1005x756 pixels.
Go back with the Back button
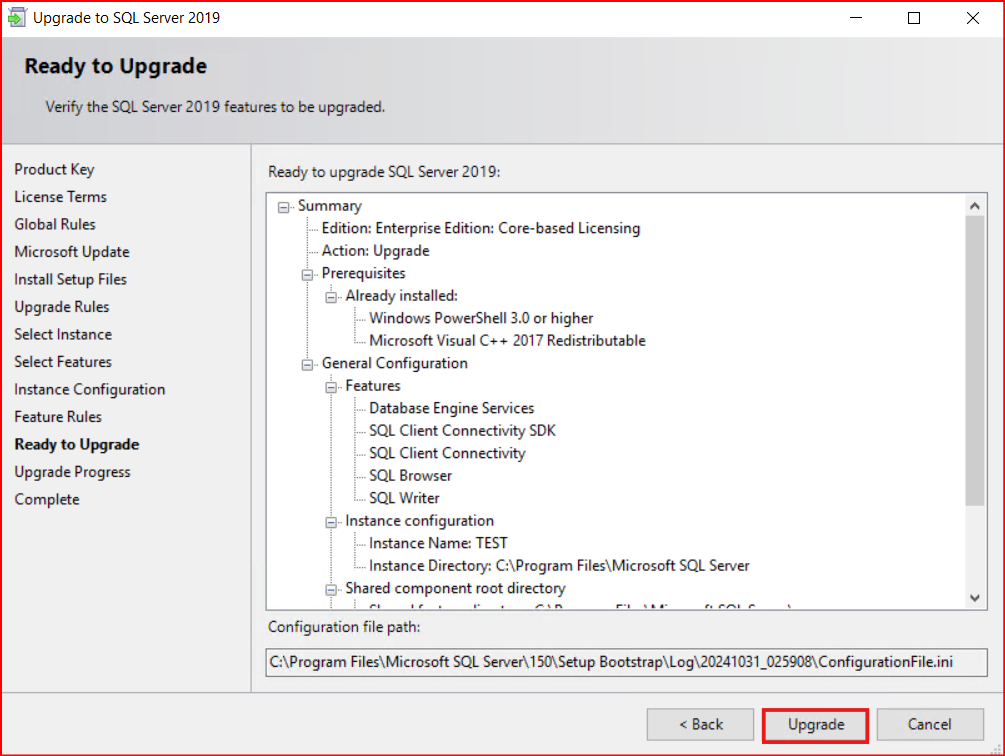tap(700, 724)
